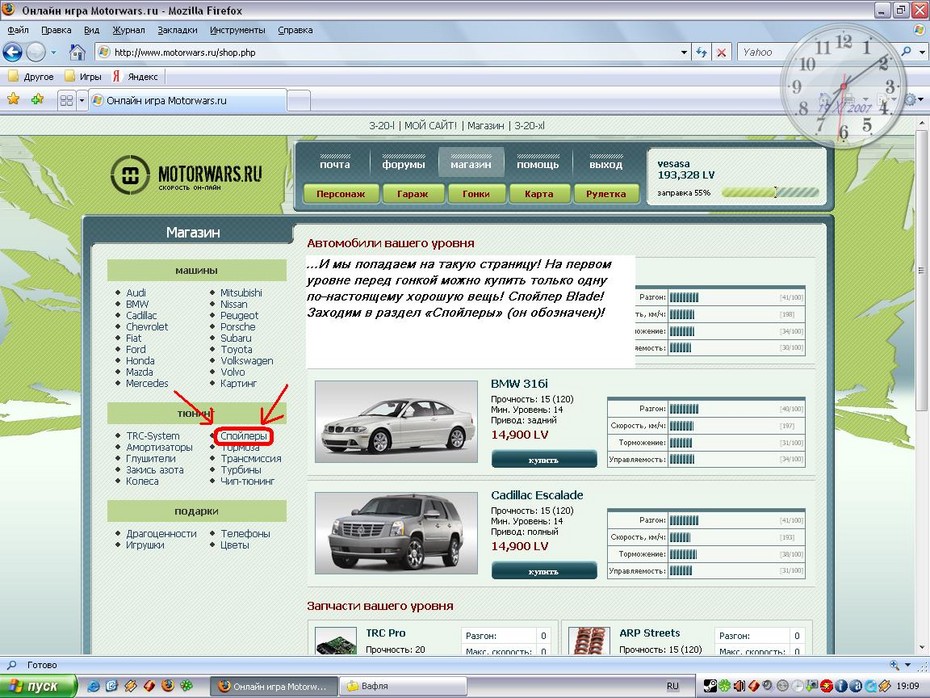Open the Другое bookmarks folder
The height and width of the screenshot is (698, 930).
(31, 77)
